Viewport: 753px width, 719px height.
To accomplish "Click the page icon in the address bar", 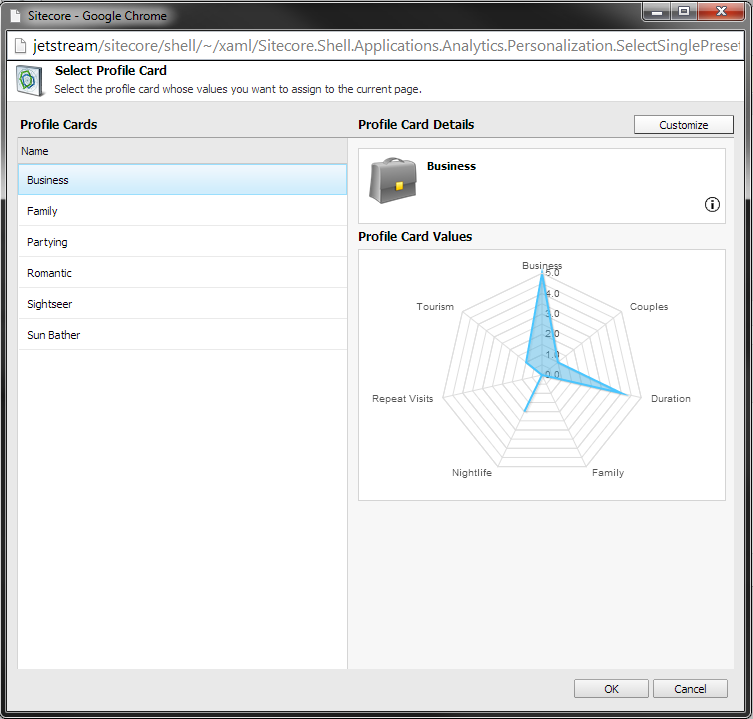I will click(x=20, y=46).
